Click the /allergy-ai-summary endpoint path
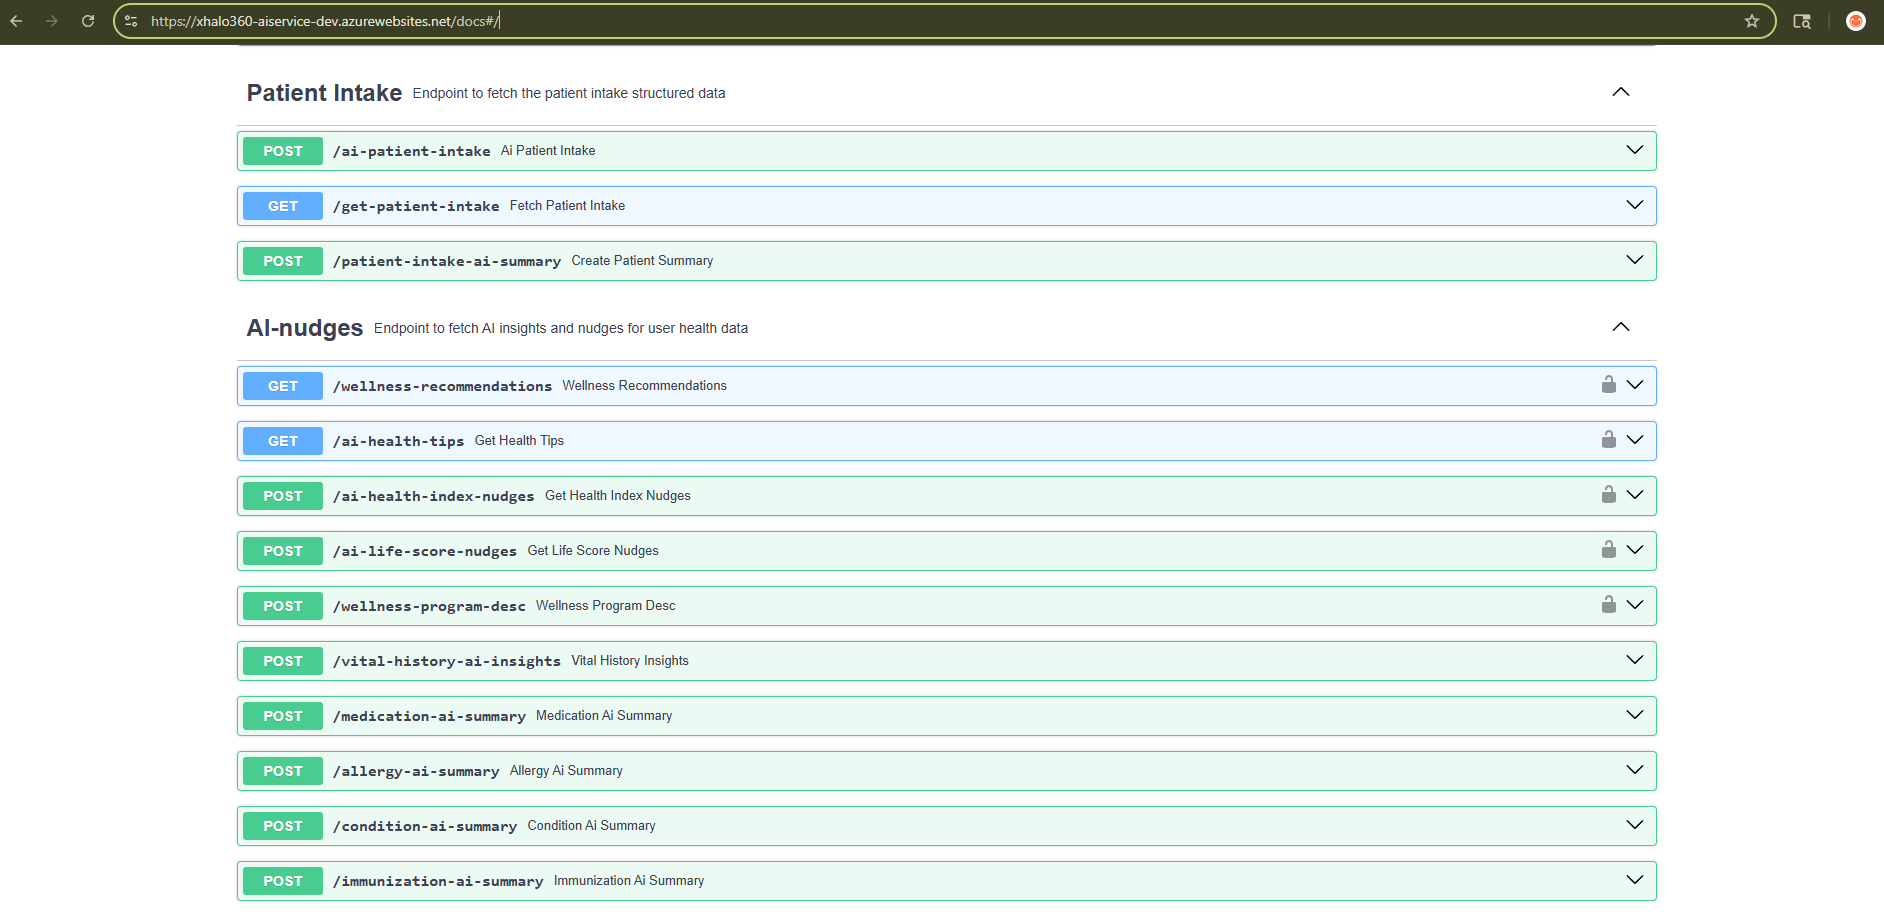Screen dimensions: 1884x912 click(415, 771)
